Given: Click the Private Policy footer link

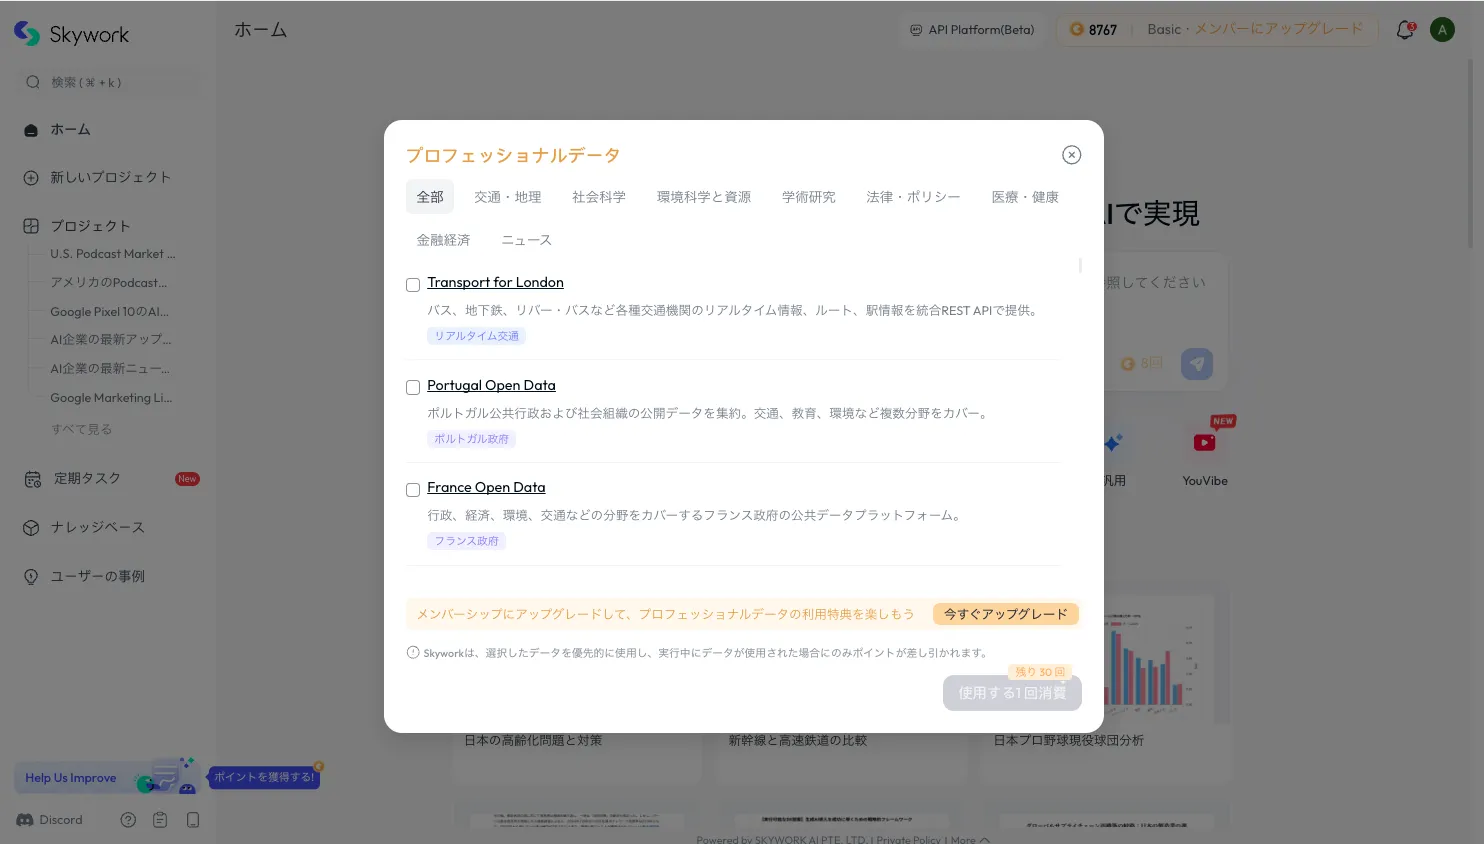Looking at the screenshot, I should tap(909, 840).
